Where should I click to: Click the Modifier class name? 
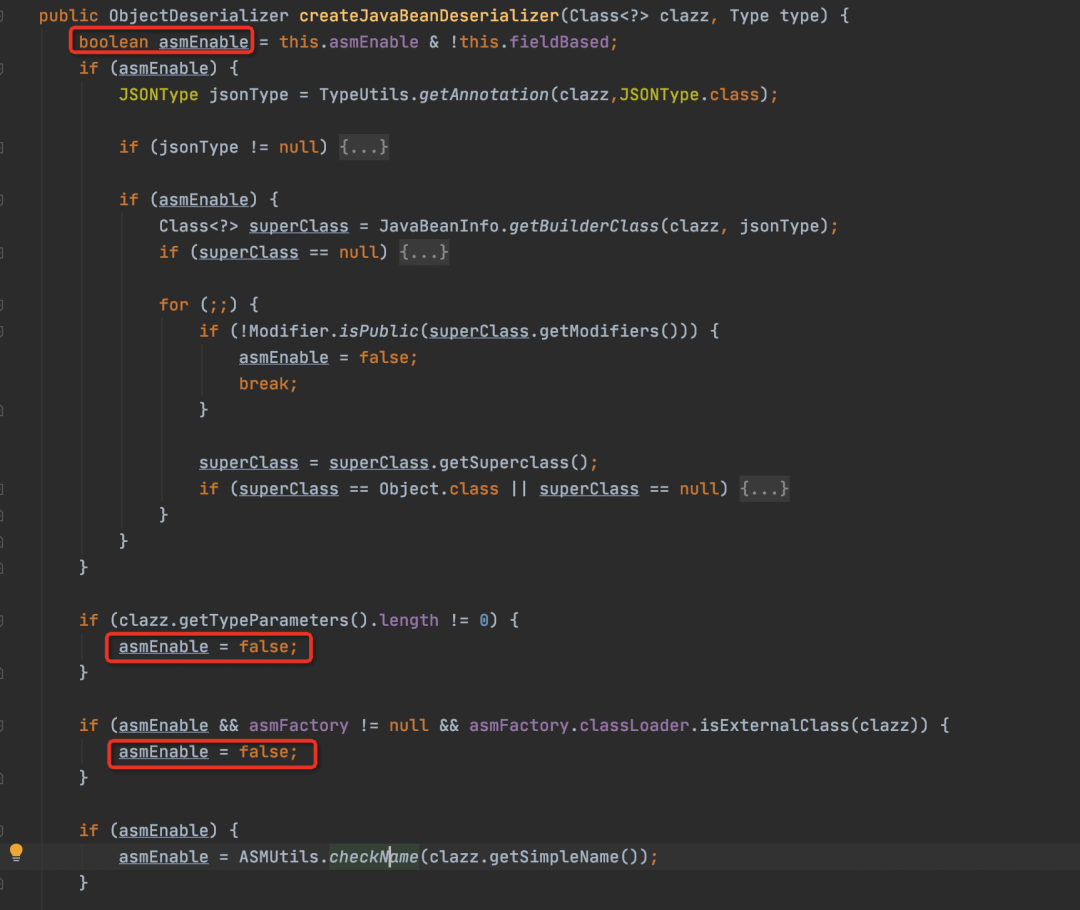(x=289, y=331)
